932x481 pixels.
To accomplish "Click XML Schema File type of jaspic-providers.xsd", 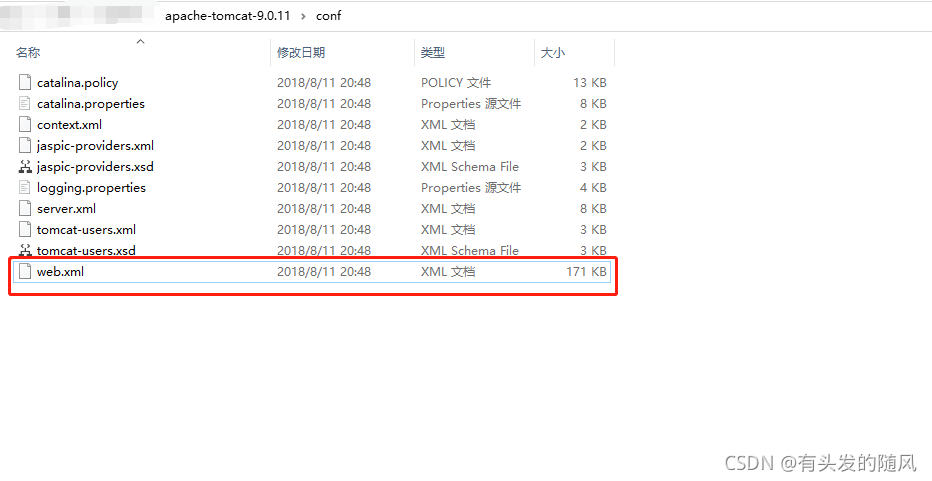I will [470, 166].
